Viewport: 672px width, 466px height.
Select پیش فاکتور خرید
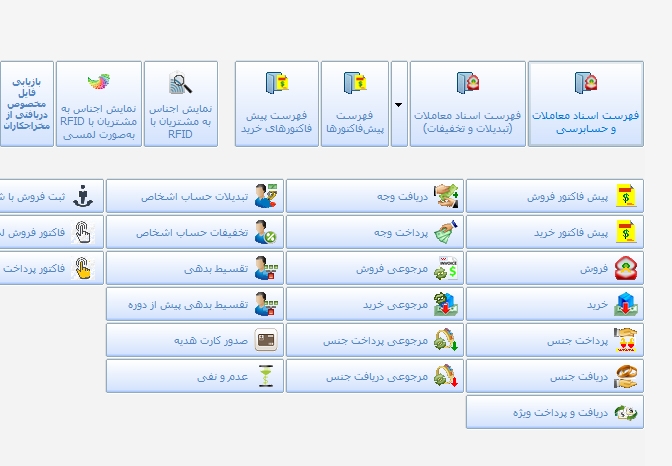(x=554, y=233)
